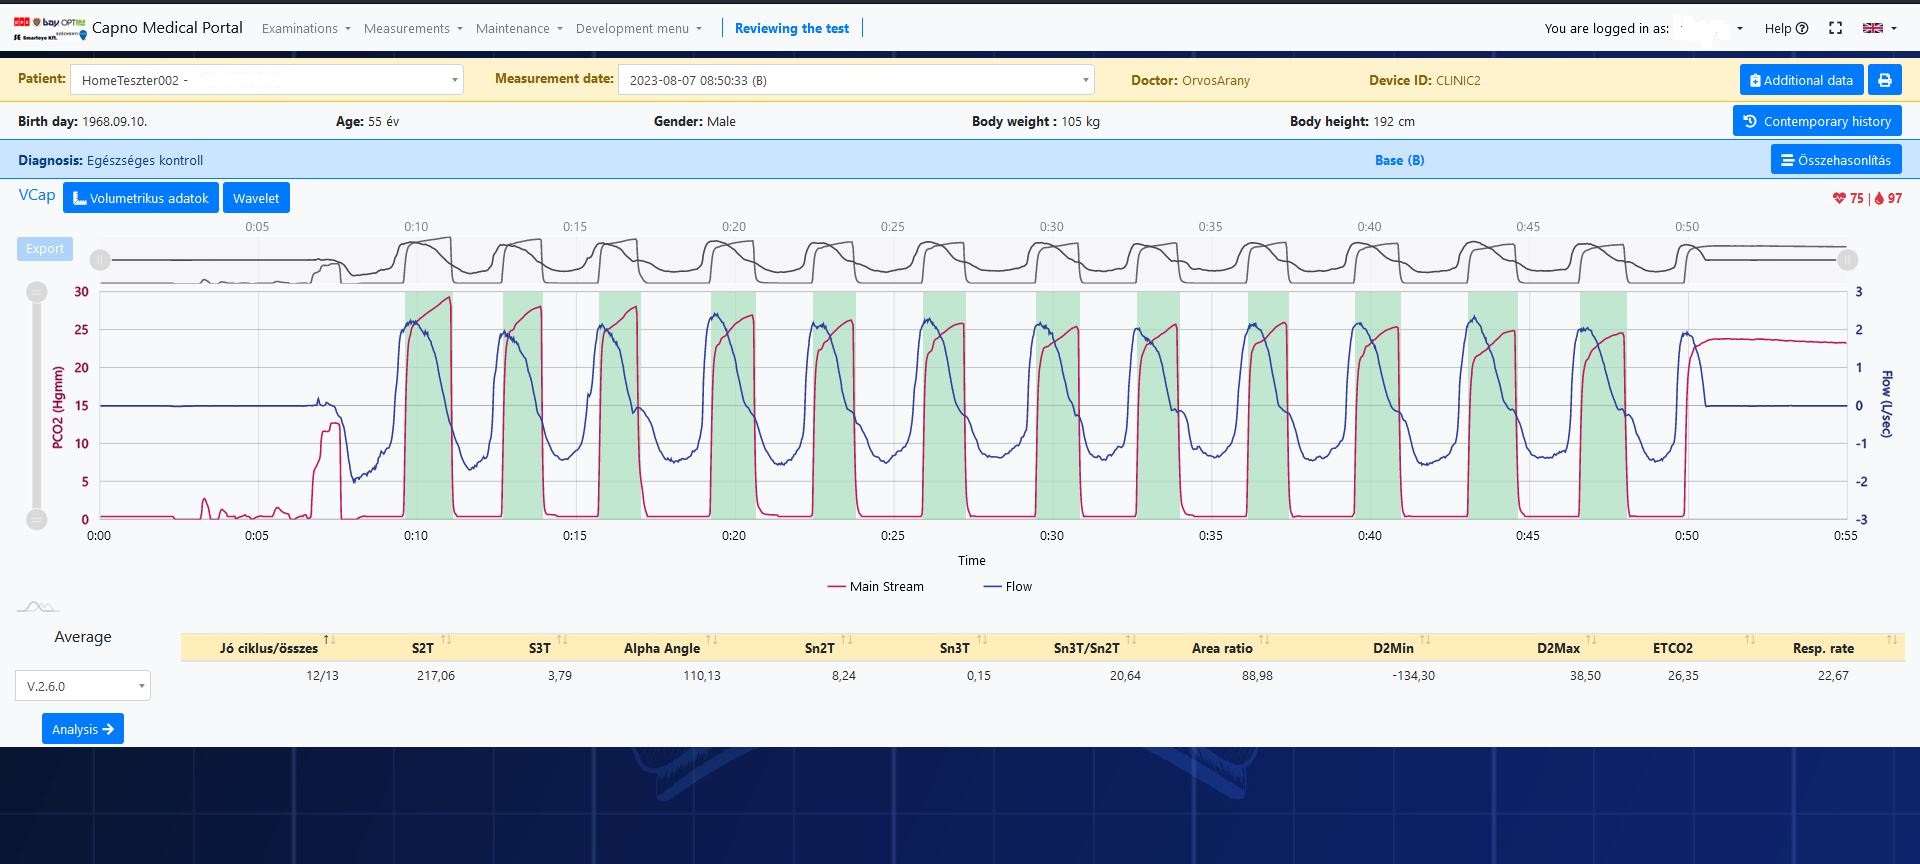
Task: Sort table by S2T column arrows
Action: tap(446, 640)
